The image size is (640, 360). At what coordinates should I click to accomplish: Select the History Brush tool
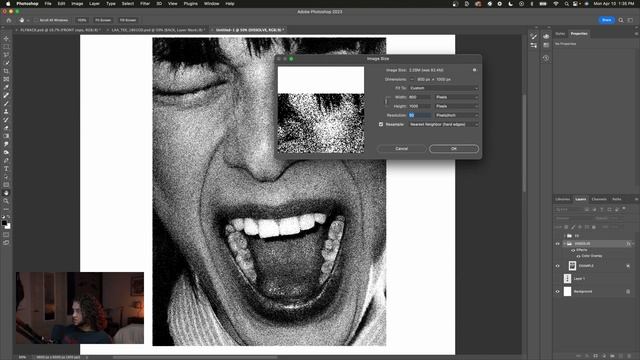[6, 120]
